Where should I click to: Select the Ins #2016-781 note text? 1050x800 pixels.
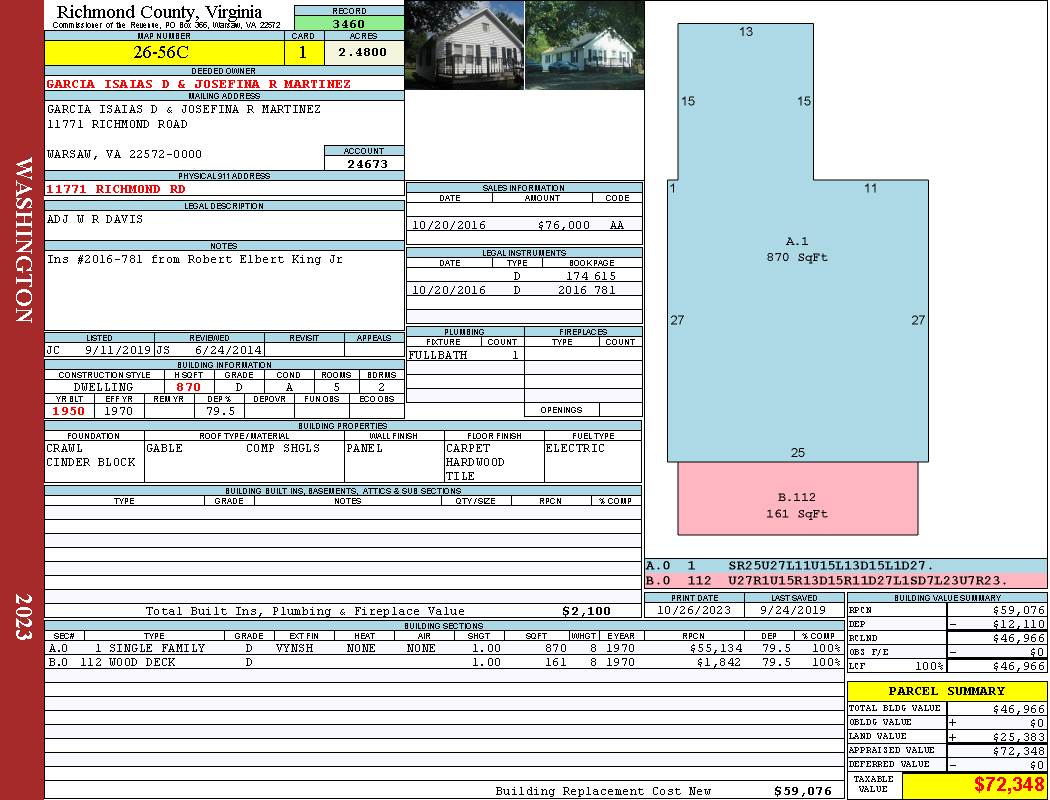(x=194, y=259)
